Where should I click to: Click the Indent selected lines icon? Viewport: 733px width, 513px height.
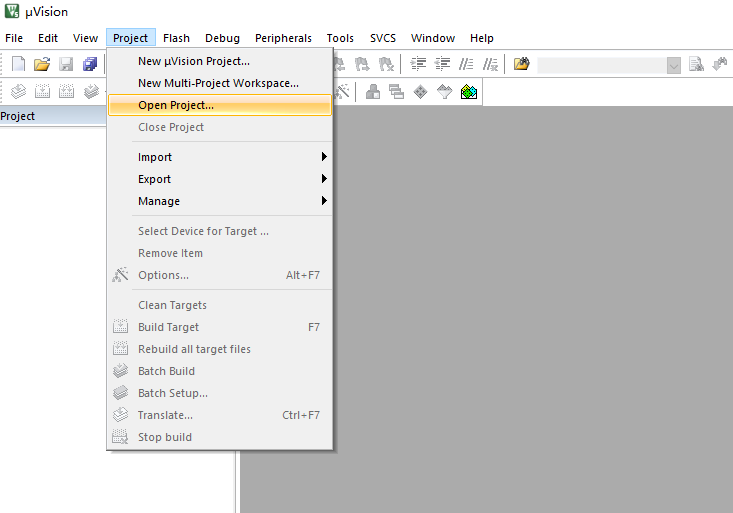(x=419, y=64)
